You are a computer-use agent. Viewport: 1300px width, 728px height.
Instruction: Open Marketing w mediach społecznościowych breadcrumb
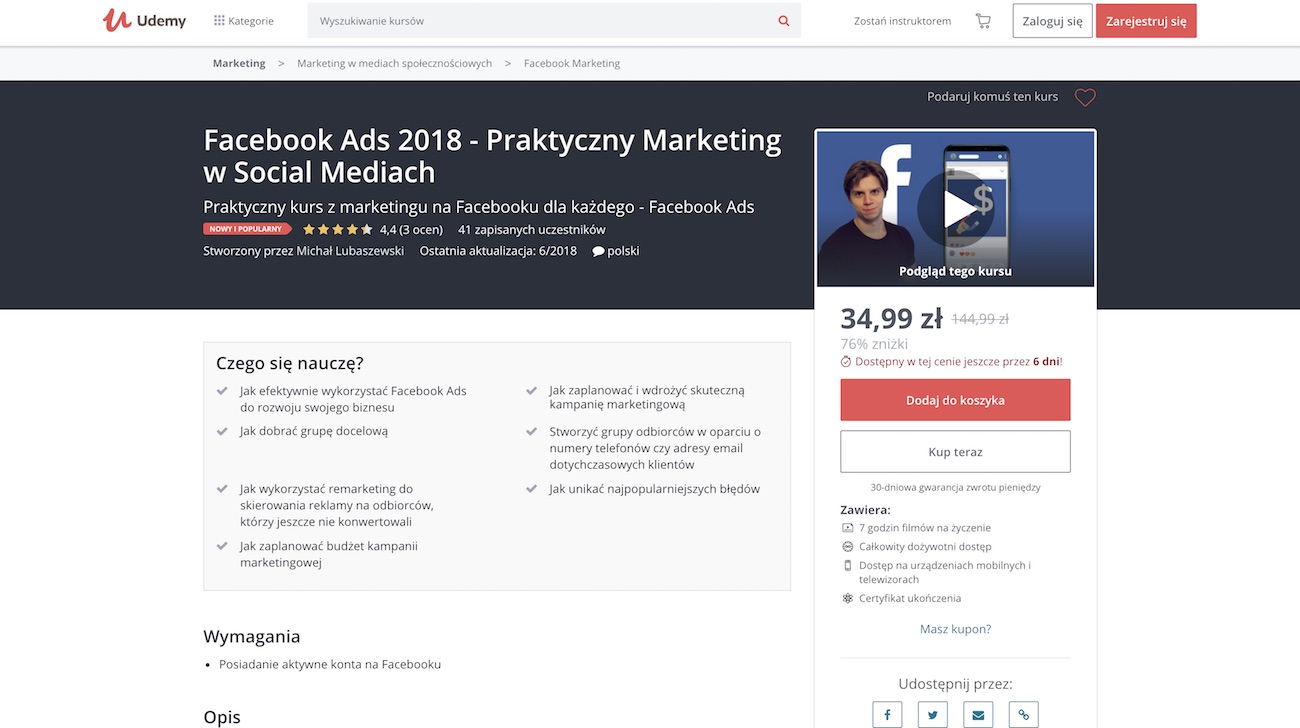click(x=394, y=63)
